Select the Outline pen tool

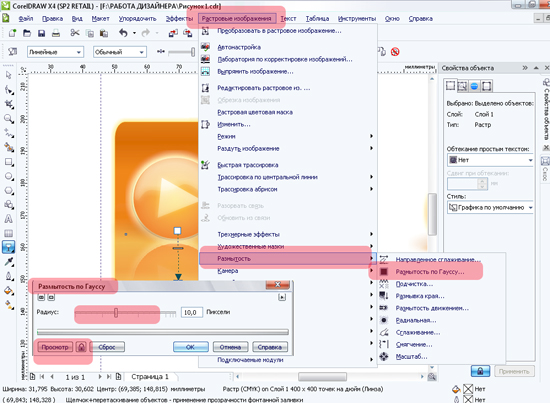tap(9, 276)
